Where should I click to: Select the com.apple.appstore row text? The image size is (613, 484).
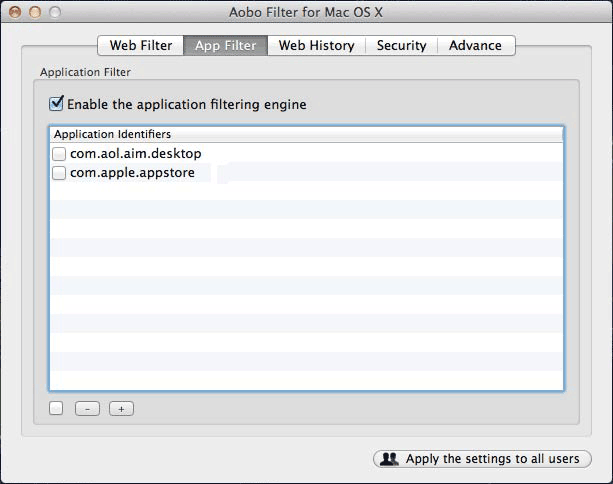132,173
